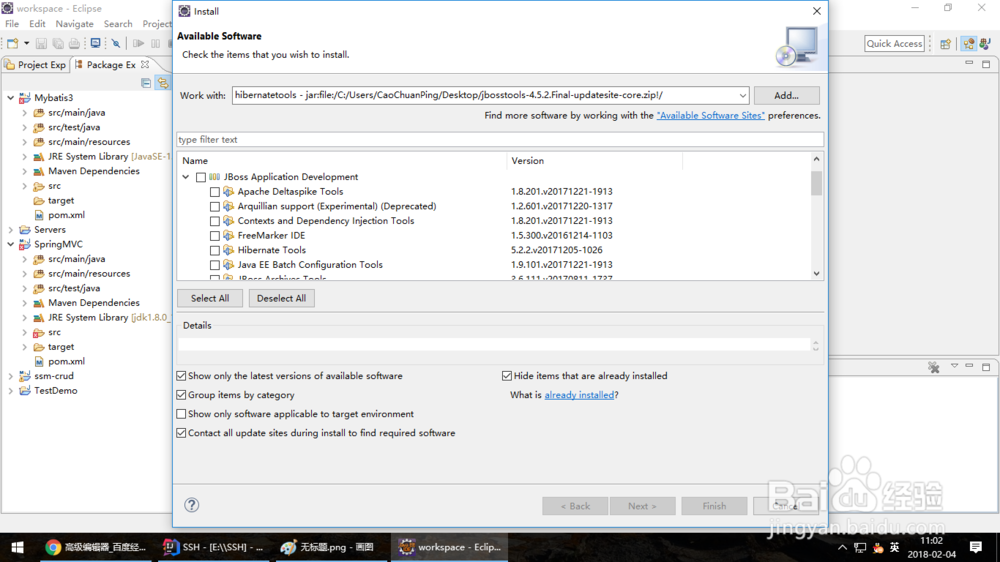
Task: Open the File menu
Action: 12,24
